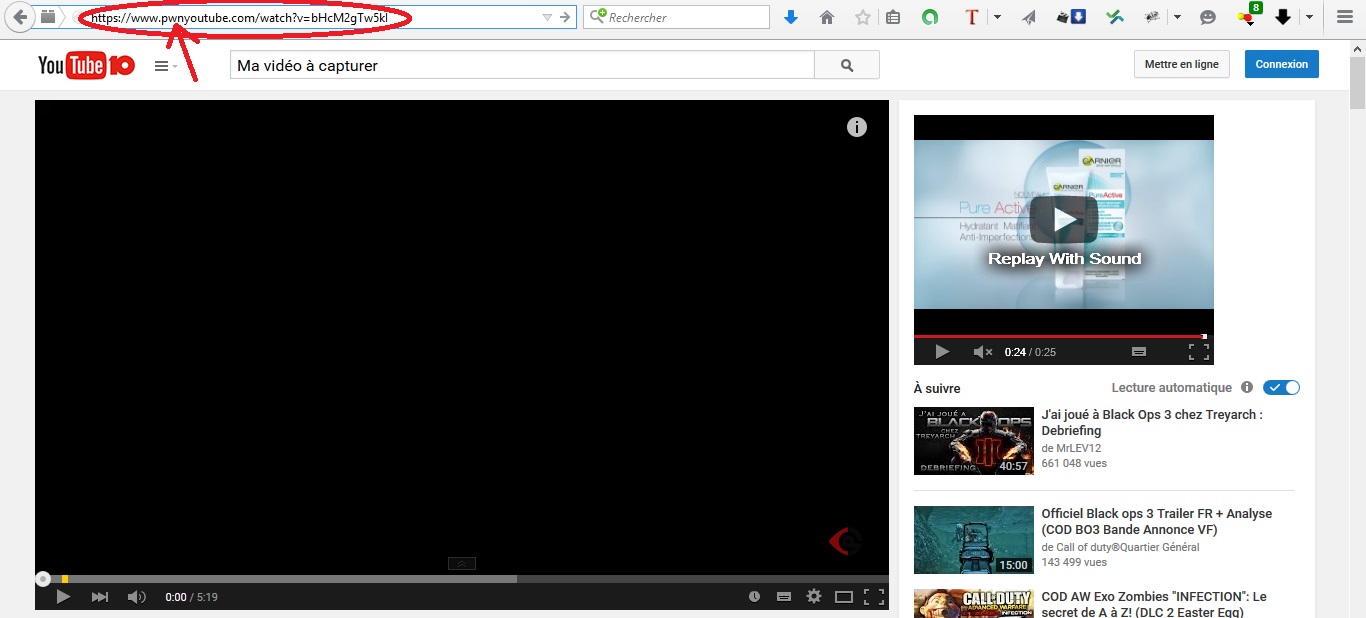Open 'J'ai joué à Black Ops 3' video title
The width and height of the screenshot is (1366, 618).
(1152, 422)
